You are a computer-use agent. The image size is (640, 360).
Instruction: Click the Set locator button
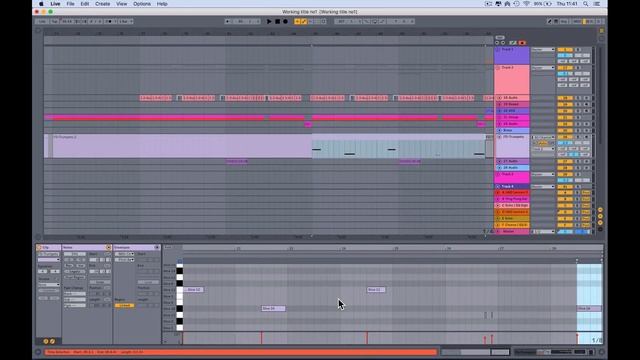click(x=500, y=37)
